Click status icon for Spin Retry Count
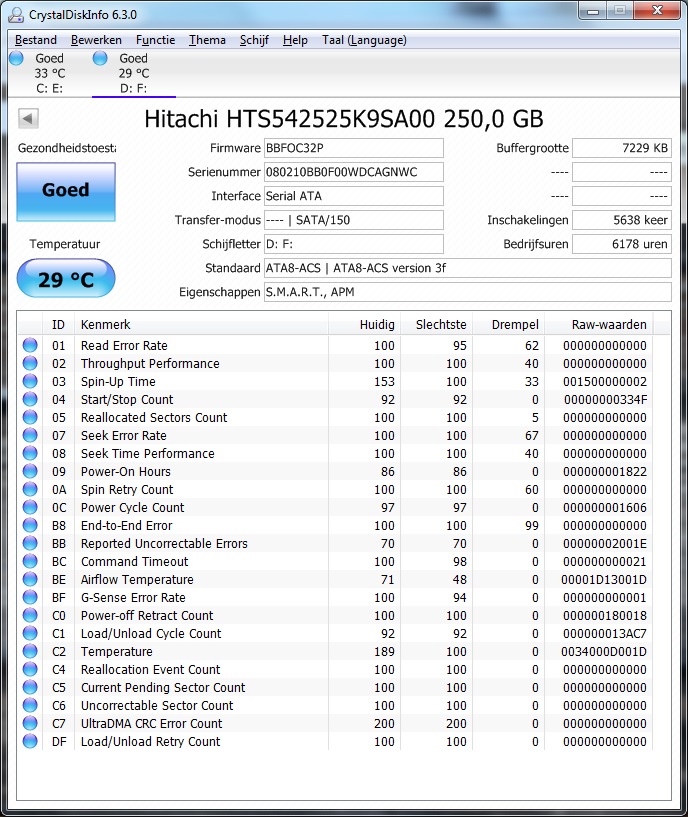Image resolution: width=688 pixels, height=817 pixels. 30,489
